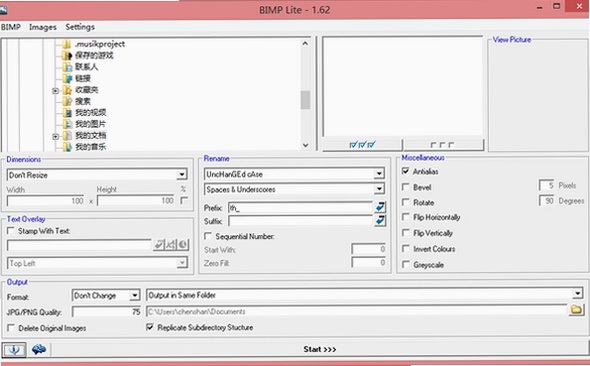Enable the Greyscale checkbox
Viewport: 590px width, 366px height.
(x=406, y=264)
